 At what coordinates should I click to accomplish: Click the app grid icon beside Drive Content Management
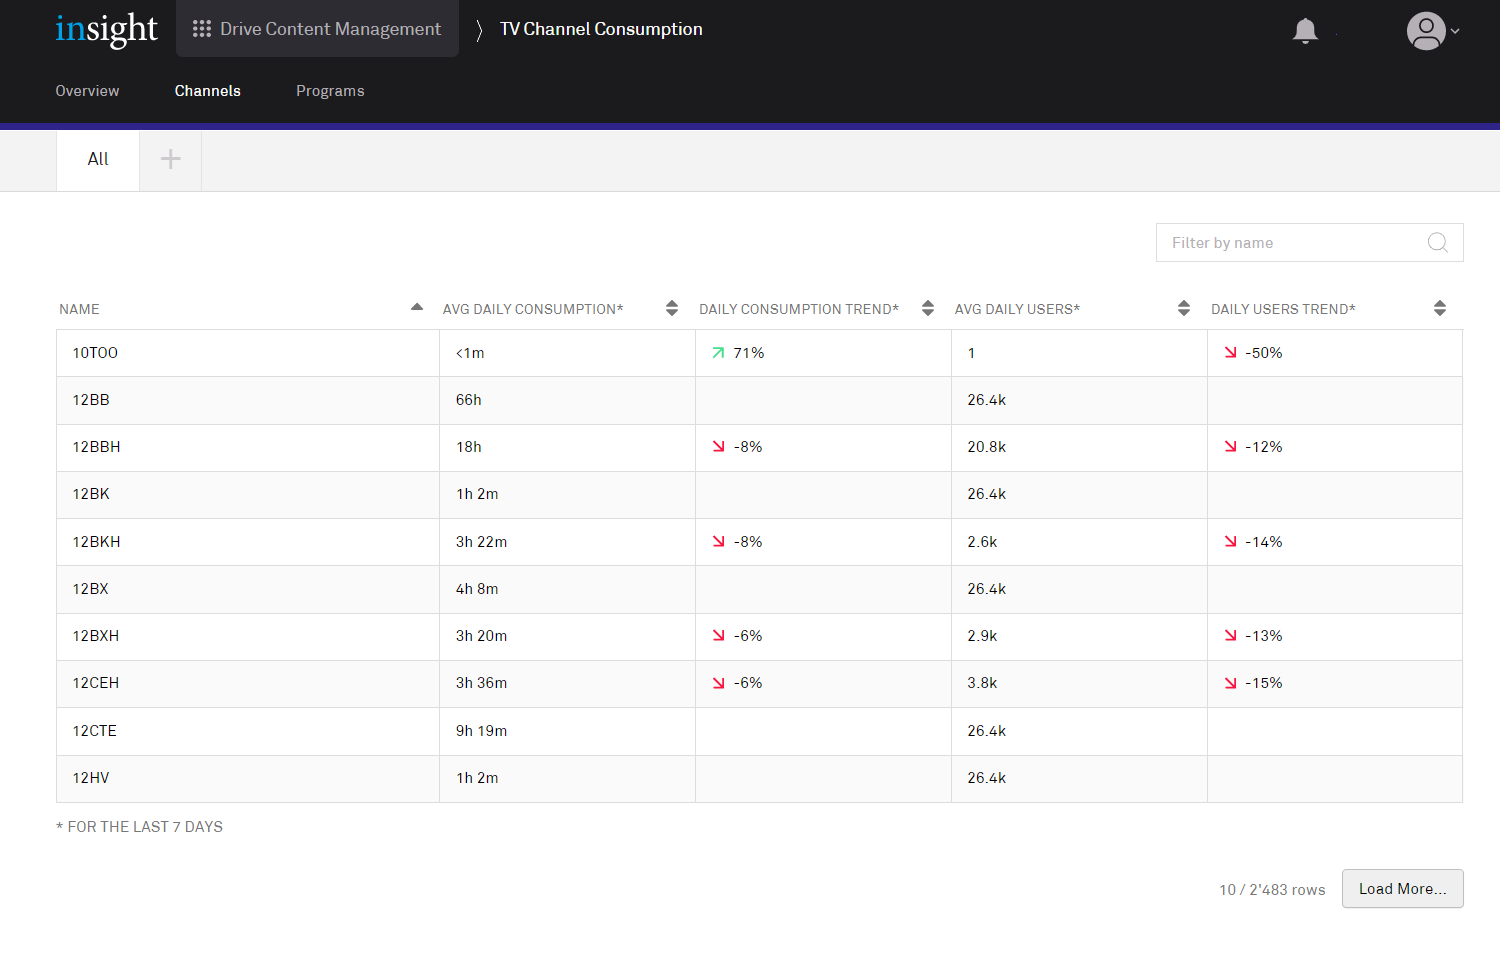202,29
